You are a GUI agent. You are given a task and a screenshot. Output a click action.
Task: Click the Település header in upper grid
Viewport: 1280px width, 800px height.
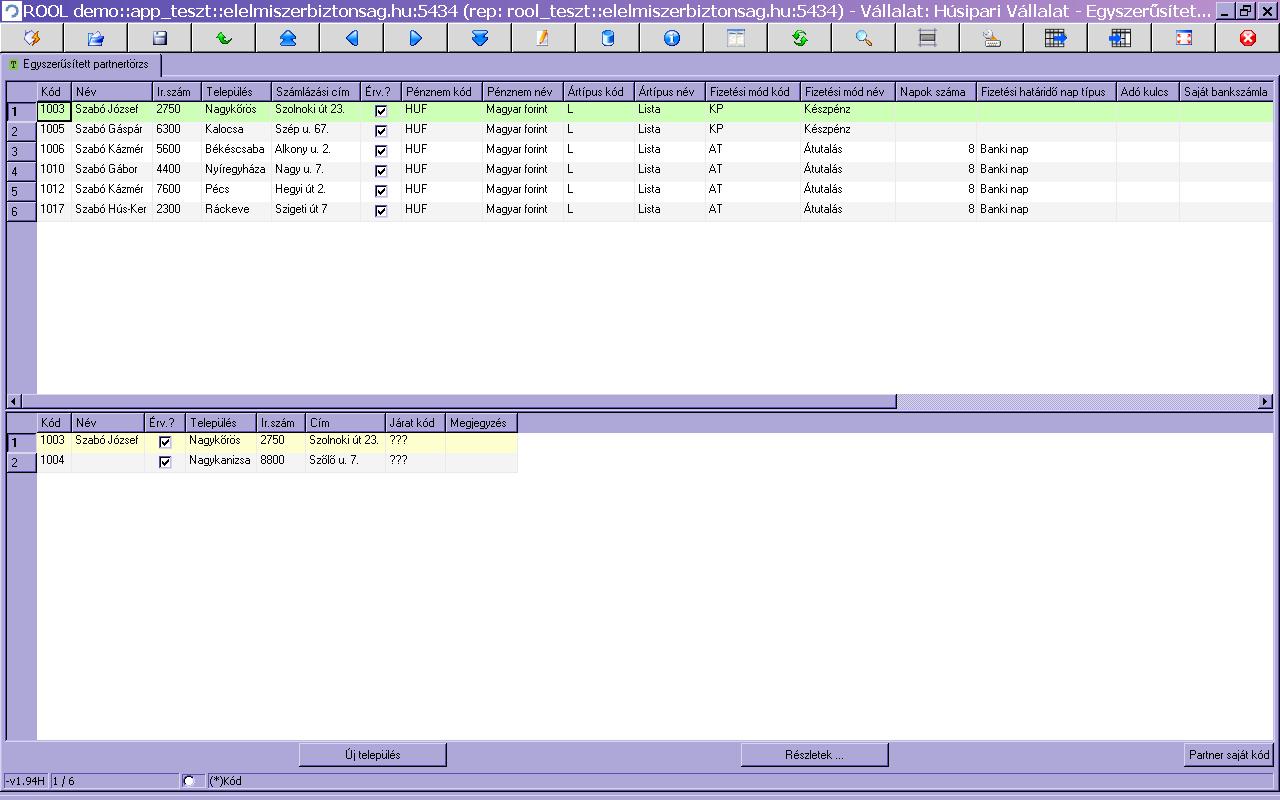[x=237, y=92]
